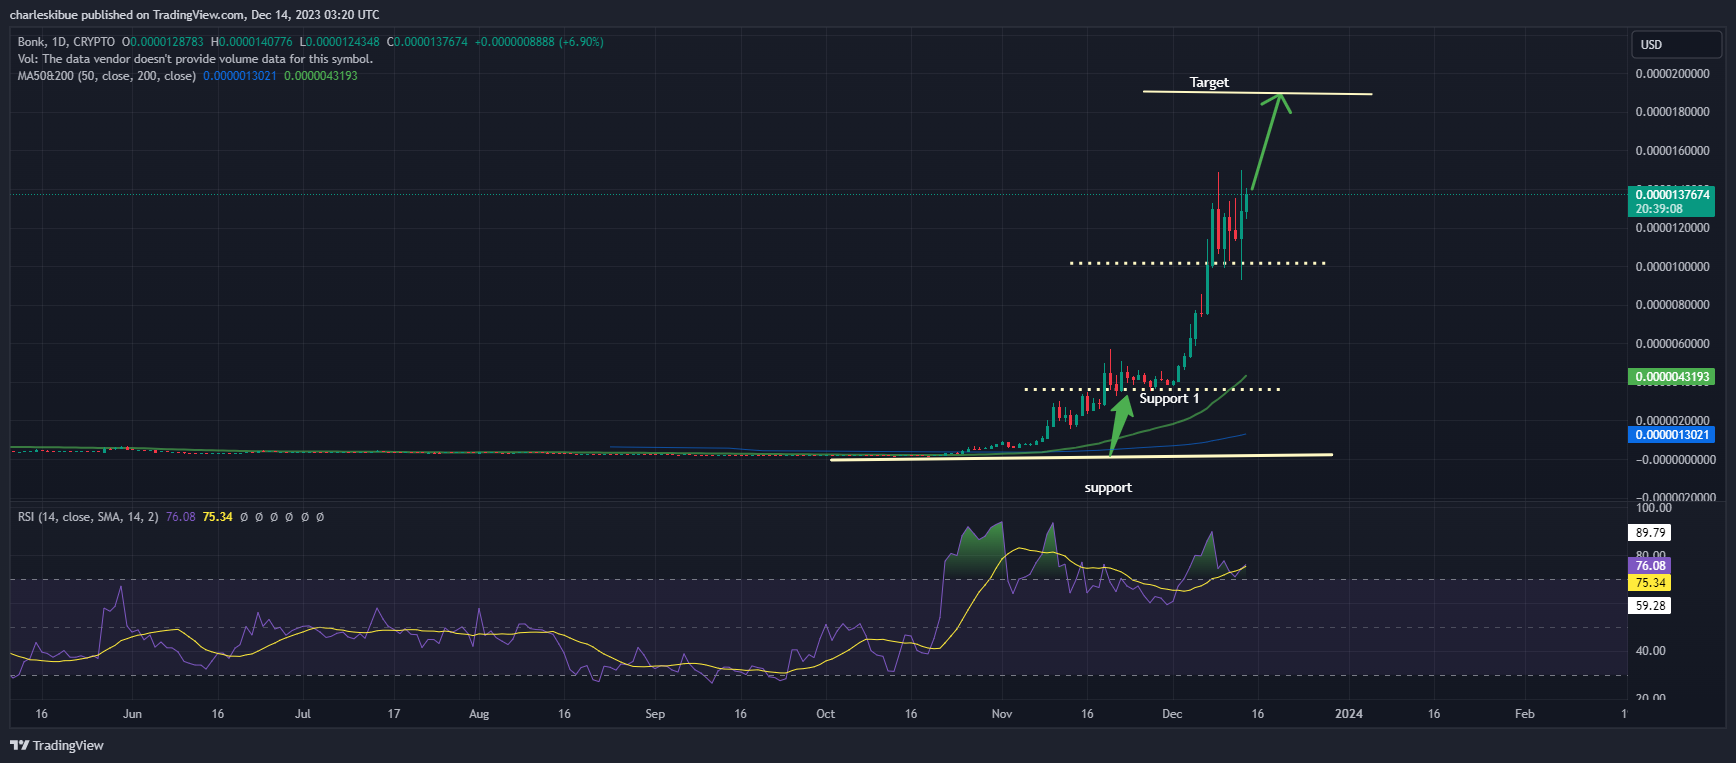Viewport: 1736px width, 763px height.
Task: Click the Oct label on the time axis
Action: [826, 714]
